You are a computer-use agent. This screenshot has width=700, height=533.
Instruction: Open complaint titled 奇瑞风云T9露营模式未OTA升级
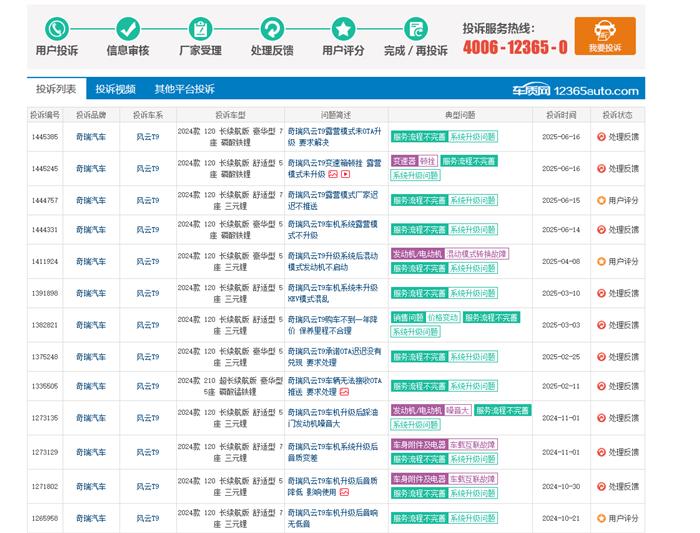(x=335, y=137)
